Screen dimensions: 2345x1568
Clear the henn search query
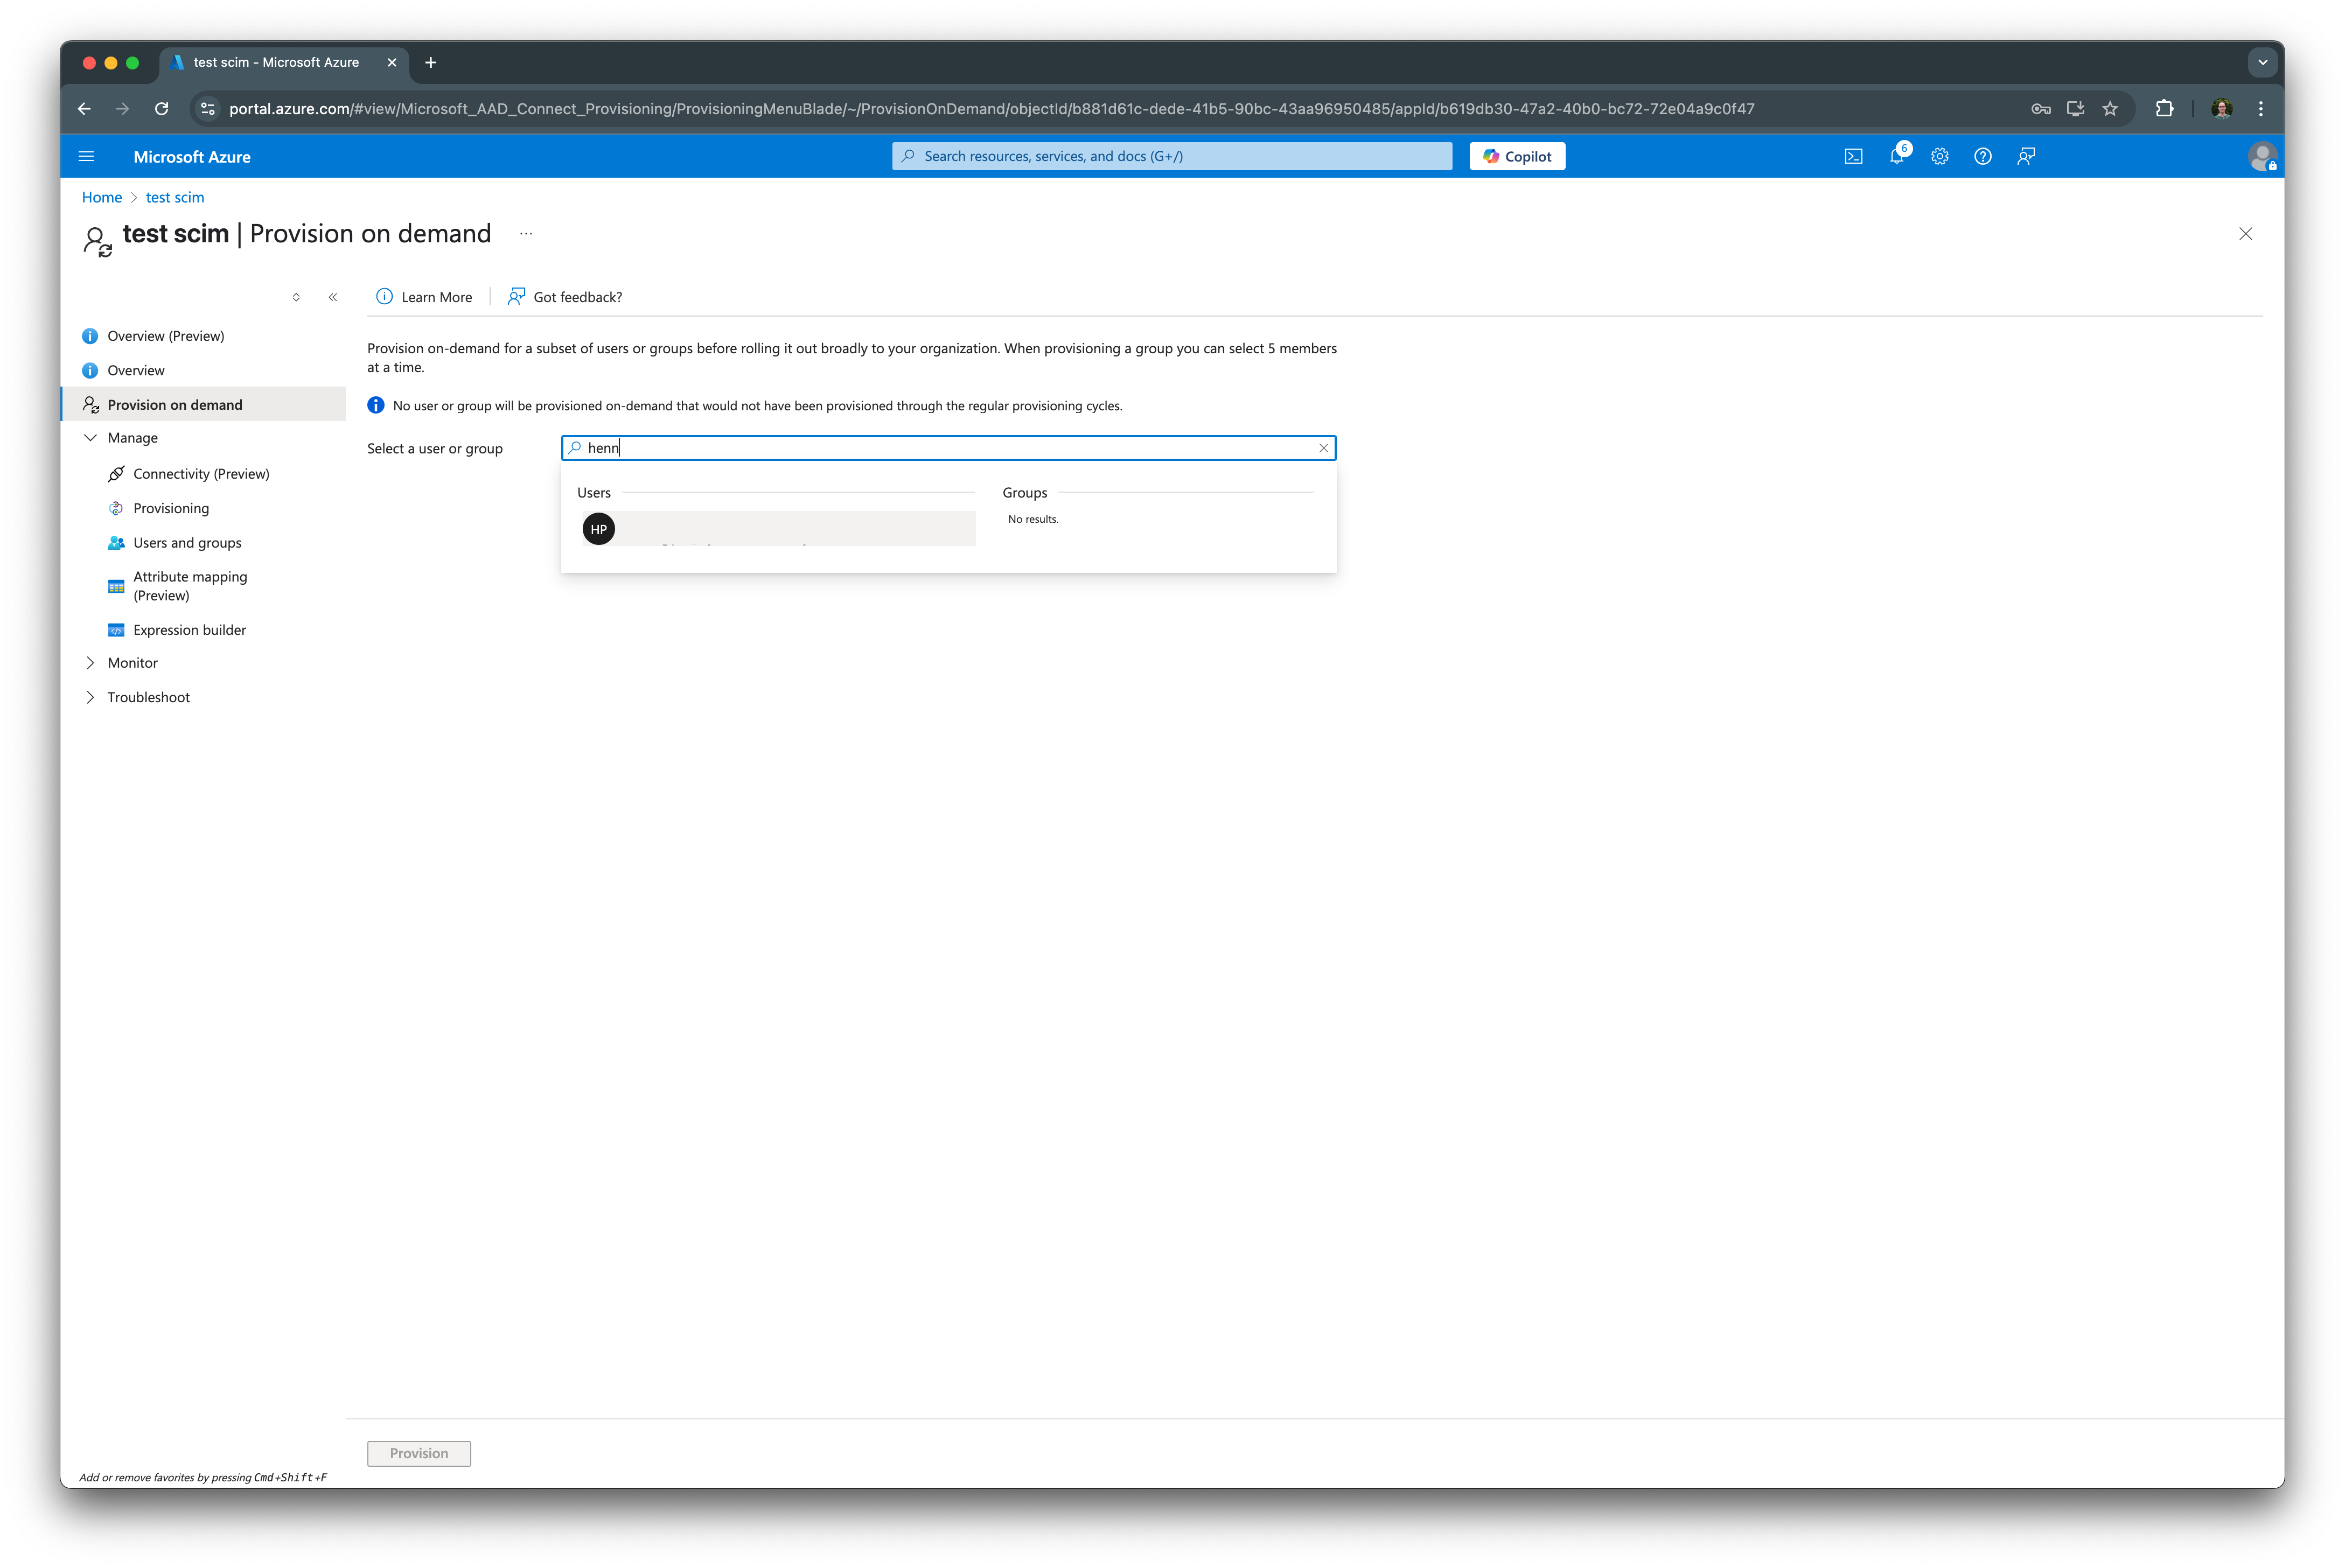(1323, 448)
